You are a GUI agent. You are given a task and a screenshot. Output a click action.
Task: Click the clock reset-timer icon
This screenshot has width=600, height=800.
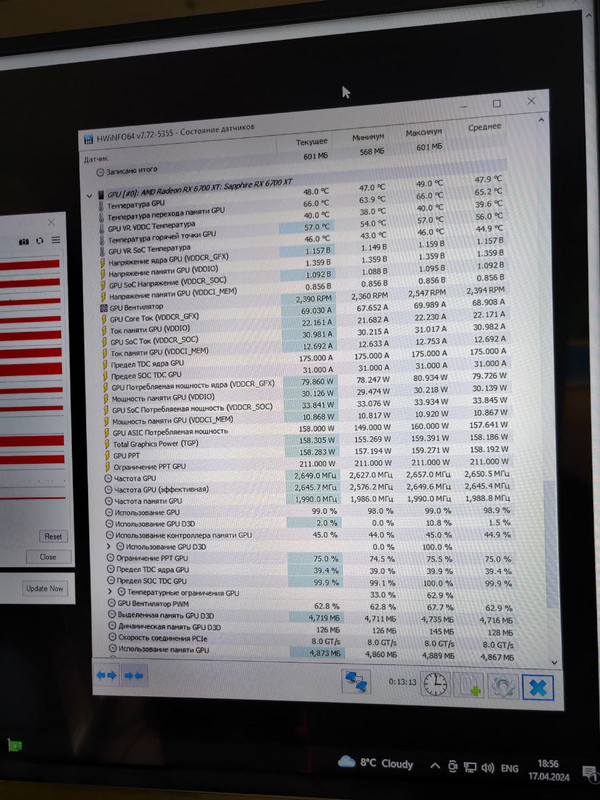tap(435, 684)
